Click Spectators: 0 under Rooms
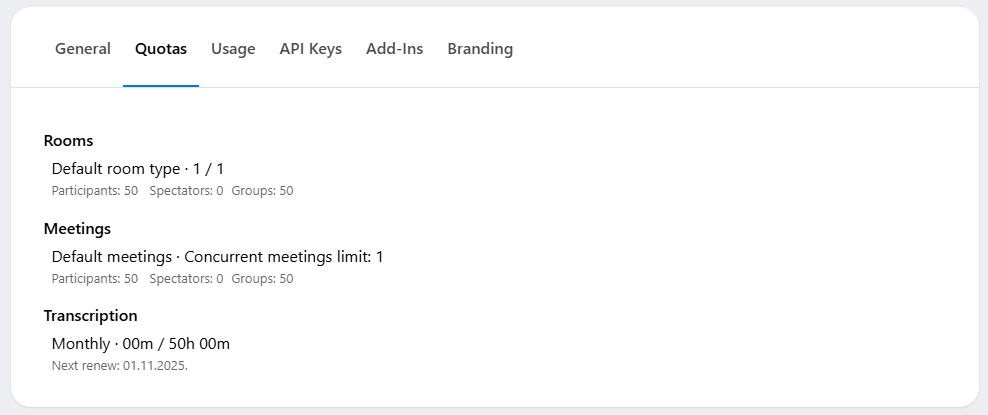 (186, 191)
